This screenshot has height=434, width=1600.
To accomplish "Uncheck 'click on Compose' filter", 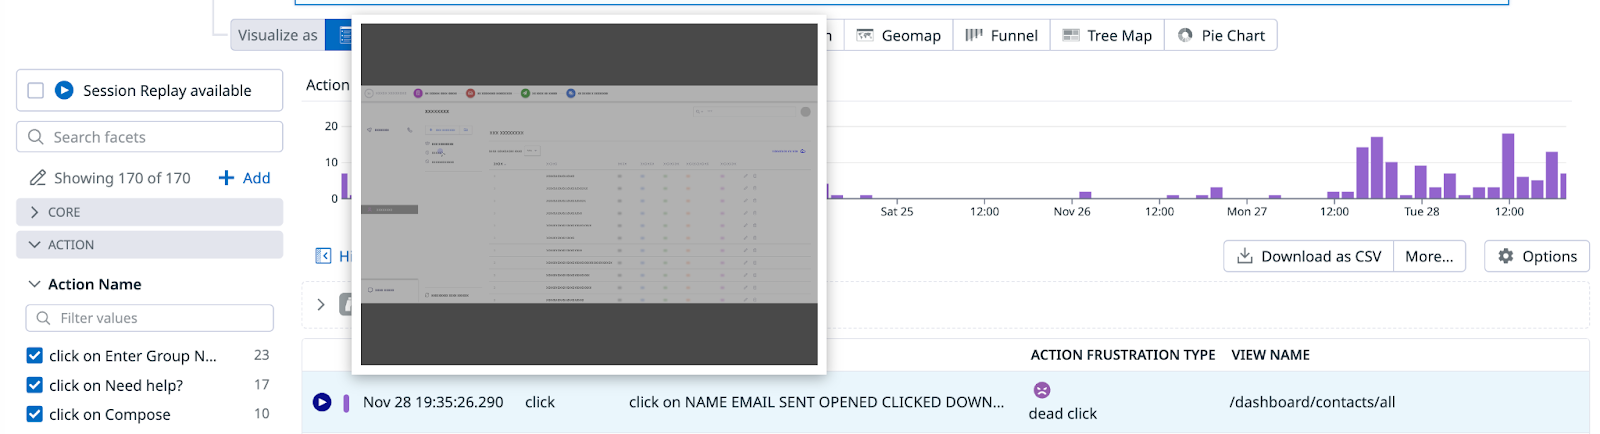I will coord(35,414).
